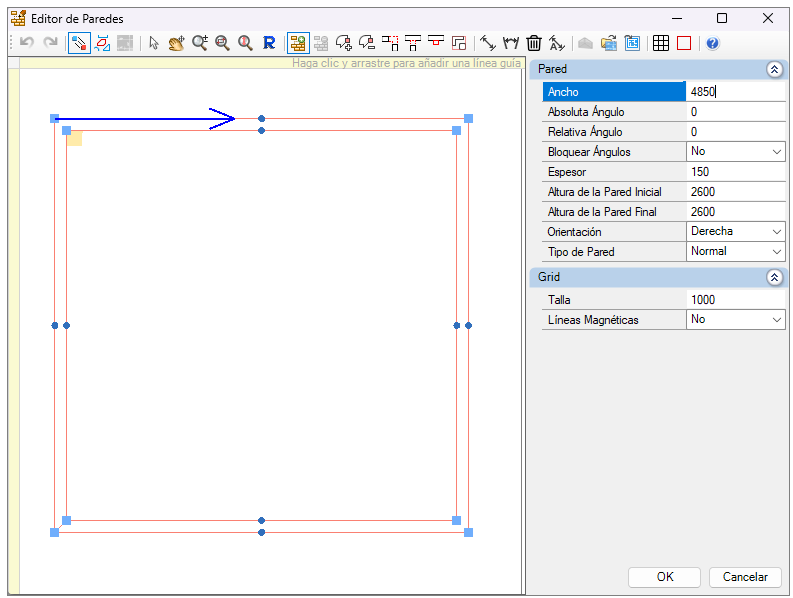The height and width of the screenshot is (598, 793).
Task: Open the Tipo de Pared dropdown
Action: (x=735, y=251)
